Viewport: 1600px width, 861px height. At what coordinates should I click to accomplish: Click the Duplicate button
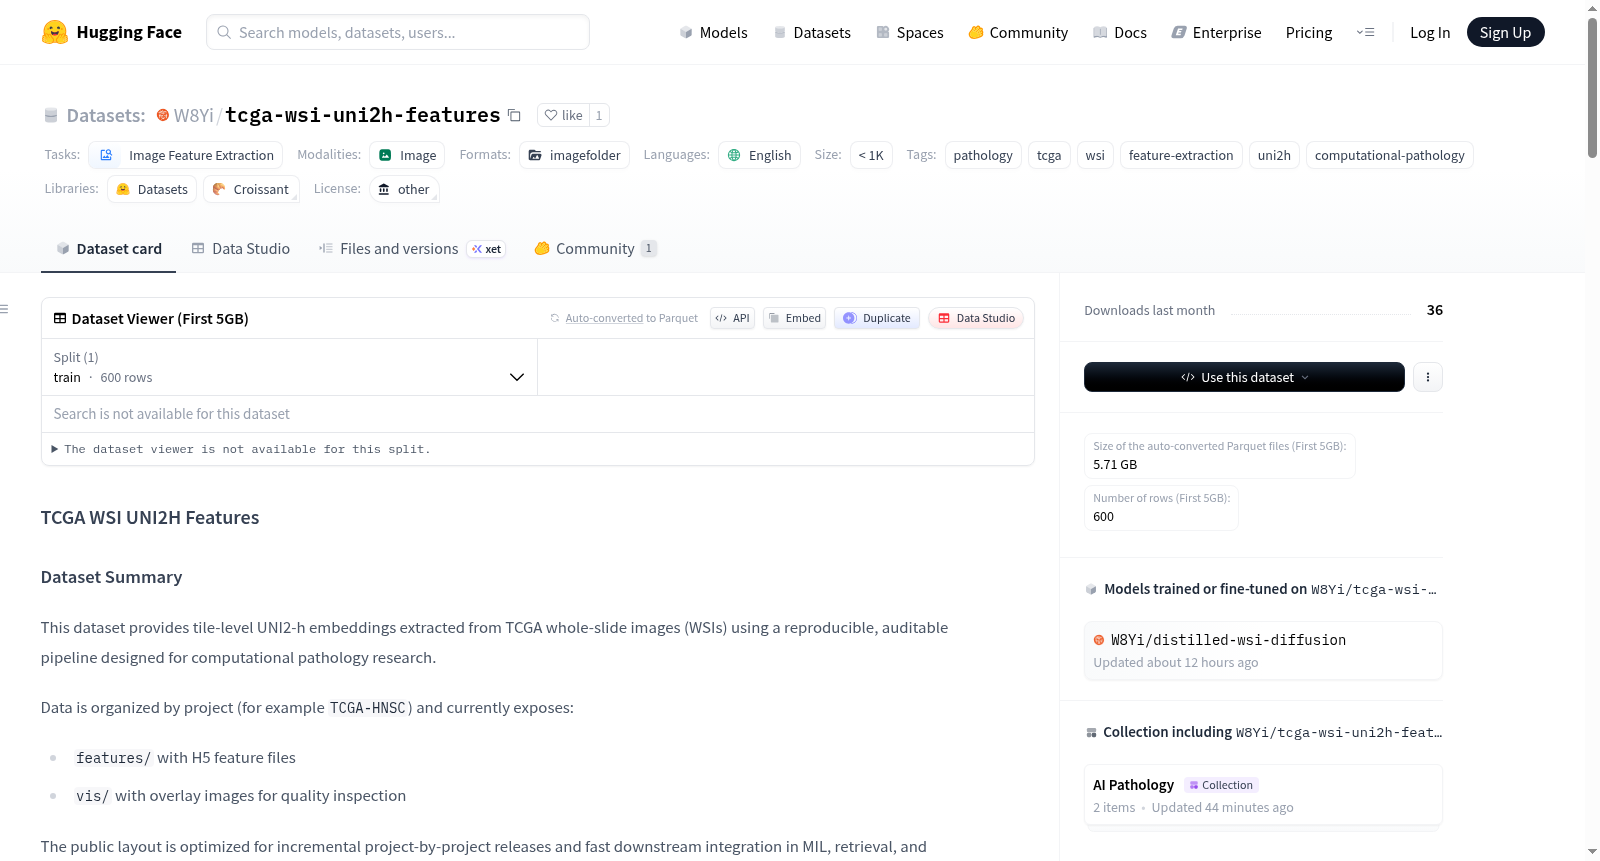pos(877,318)
